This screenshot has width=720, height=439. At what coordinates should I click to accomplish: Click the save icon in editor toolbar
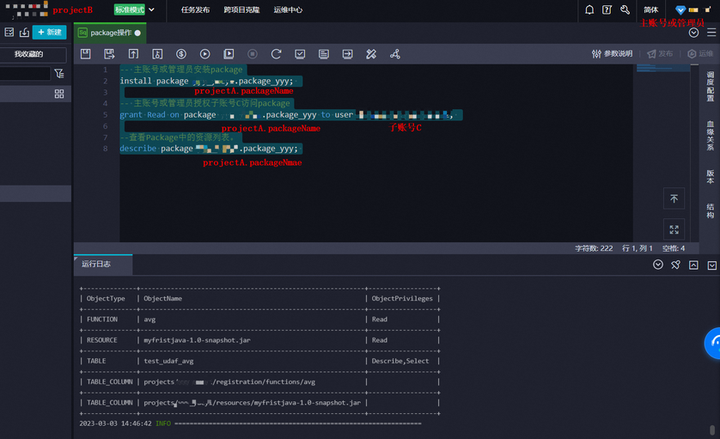(x=85, y=54)
